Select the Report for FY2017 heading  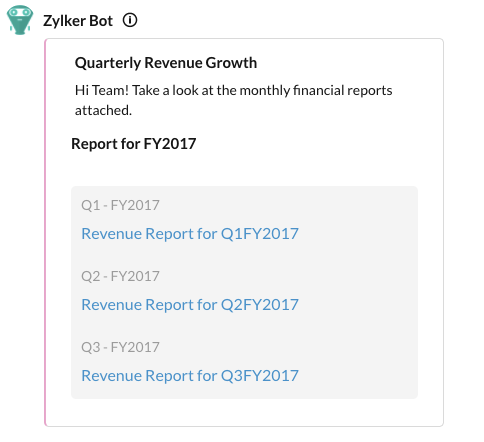[134, 144]
